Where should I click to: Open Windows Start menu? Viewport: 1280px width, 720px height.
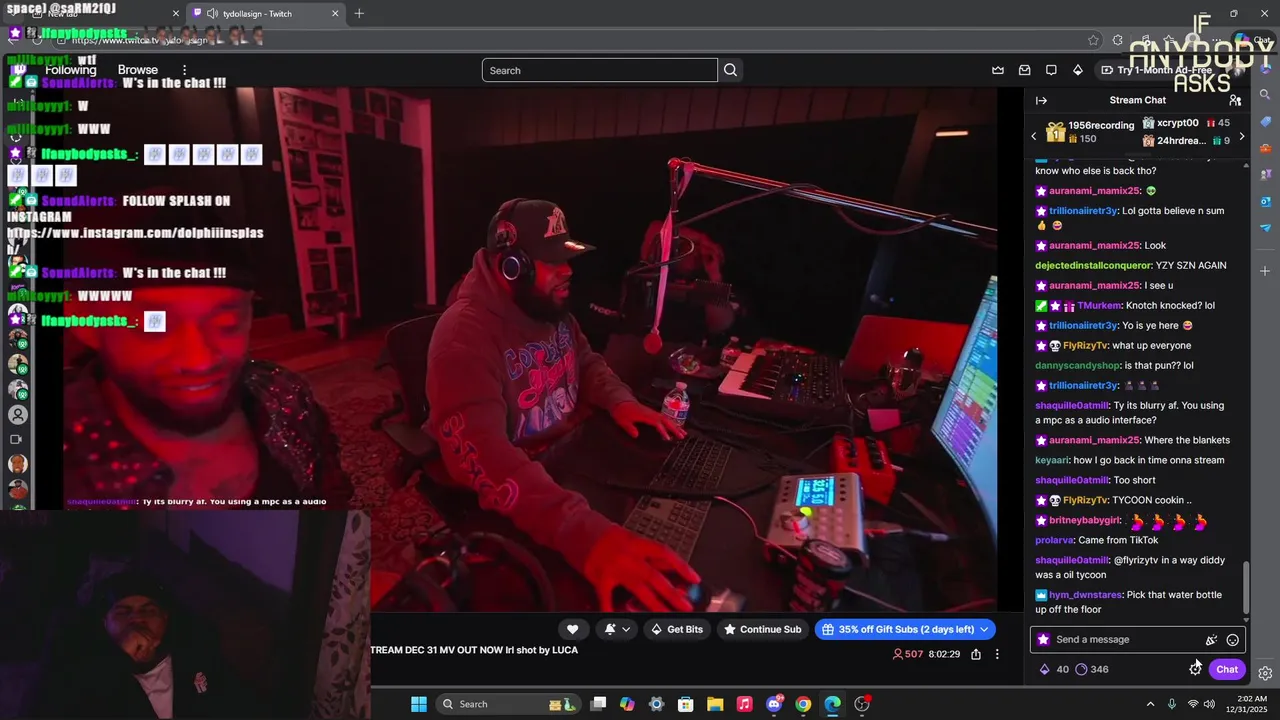tap(419, 704)
